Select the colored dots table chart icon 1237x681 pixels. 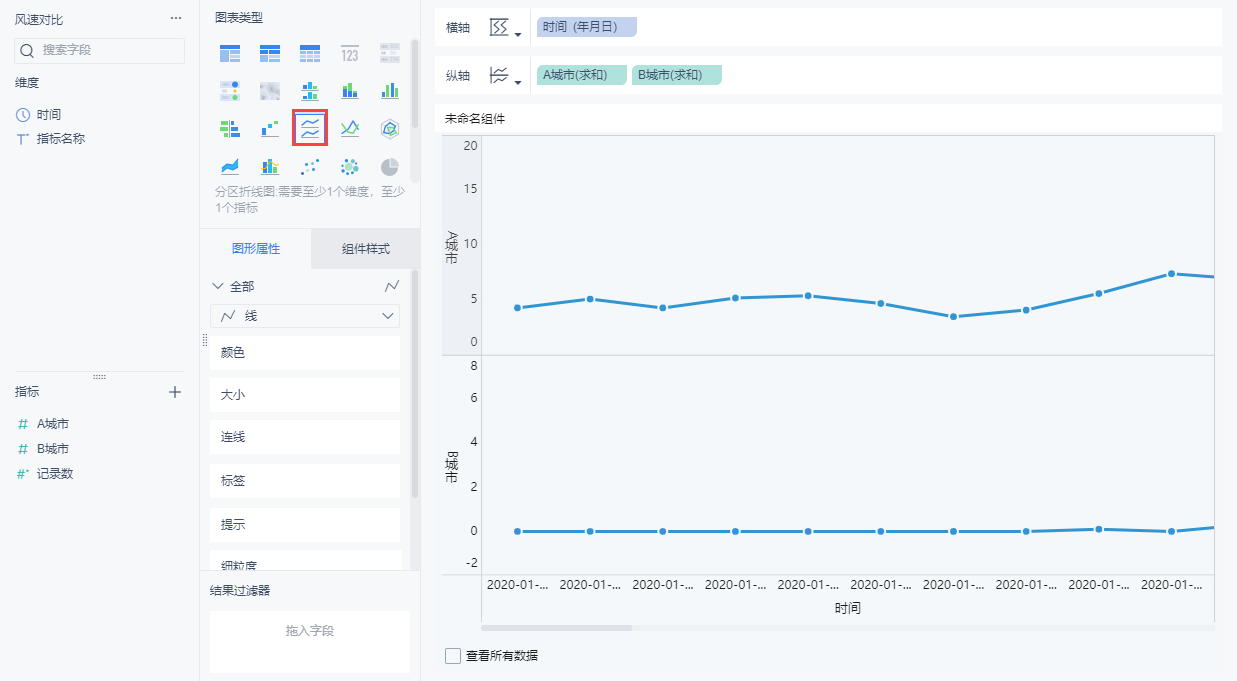(x=230, y=91)
